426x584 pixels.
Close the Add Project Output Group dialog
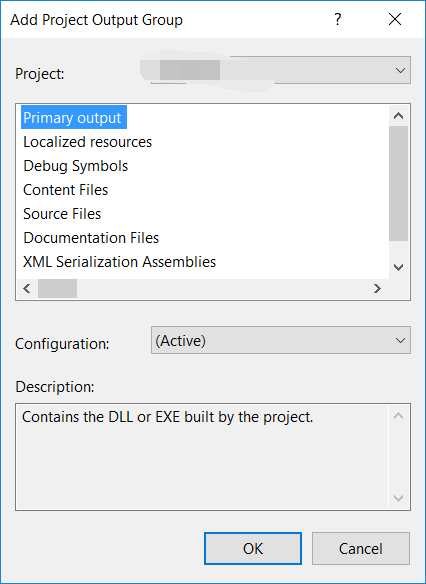pyautogui.click(x=395, y=19)
